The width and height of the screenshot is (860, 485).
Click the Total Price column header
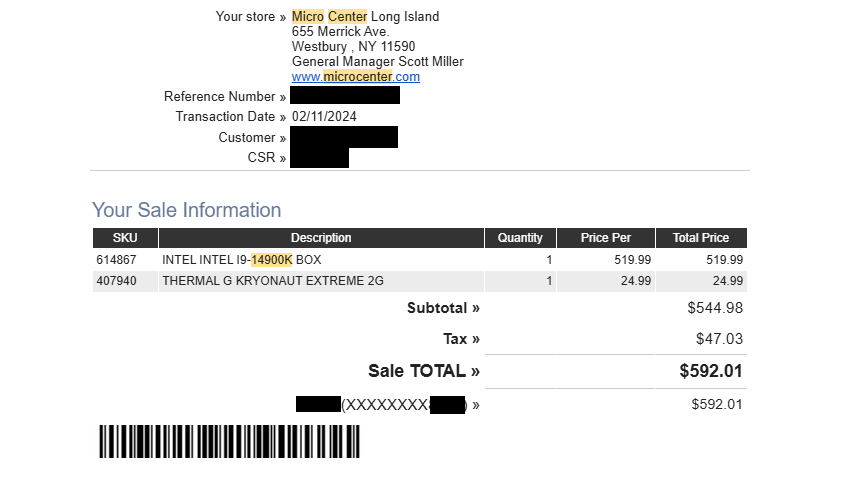[x=701, y=238]
